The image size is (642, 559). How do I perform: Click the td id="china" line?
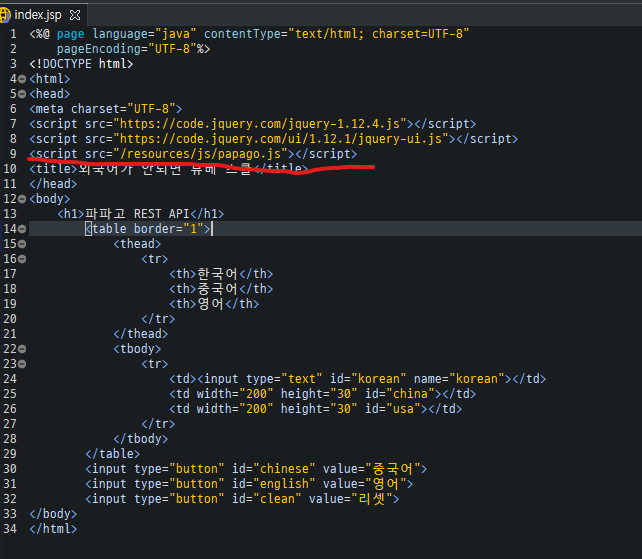[323, 394]
